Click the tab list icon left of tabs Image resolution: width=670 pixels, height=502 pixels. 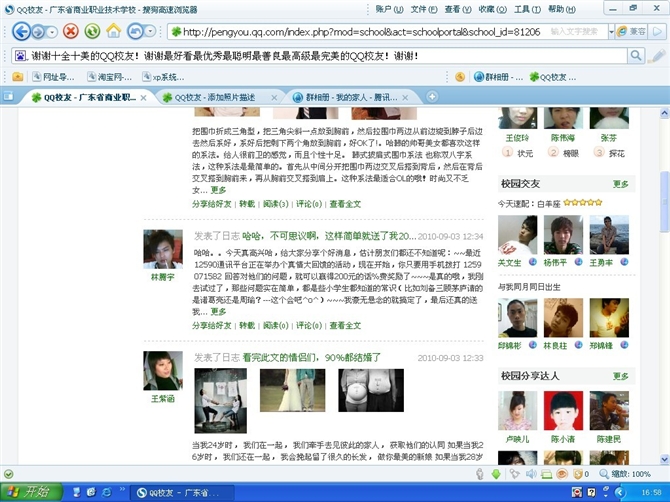(x=8, y=96)
